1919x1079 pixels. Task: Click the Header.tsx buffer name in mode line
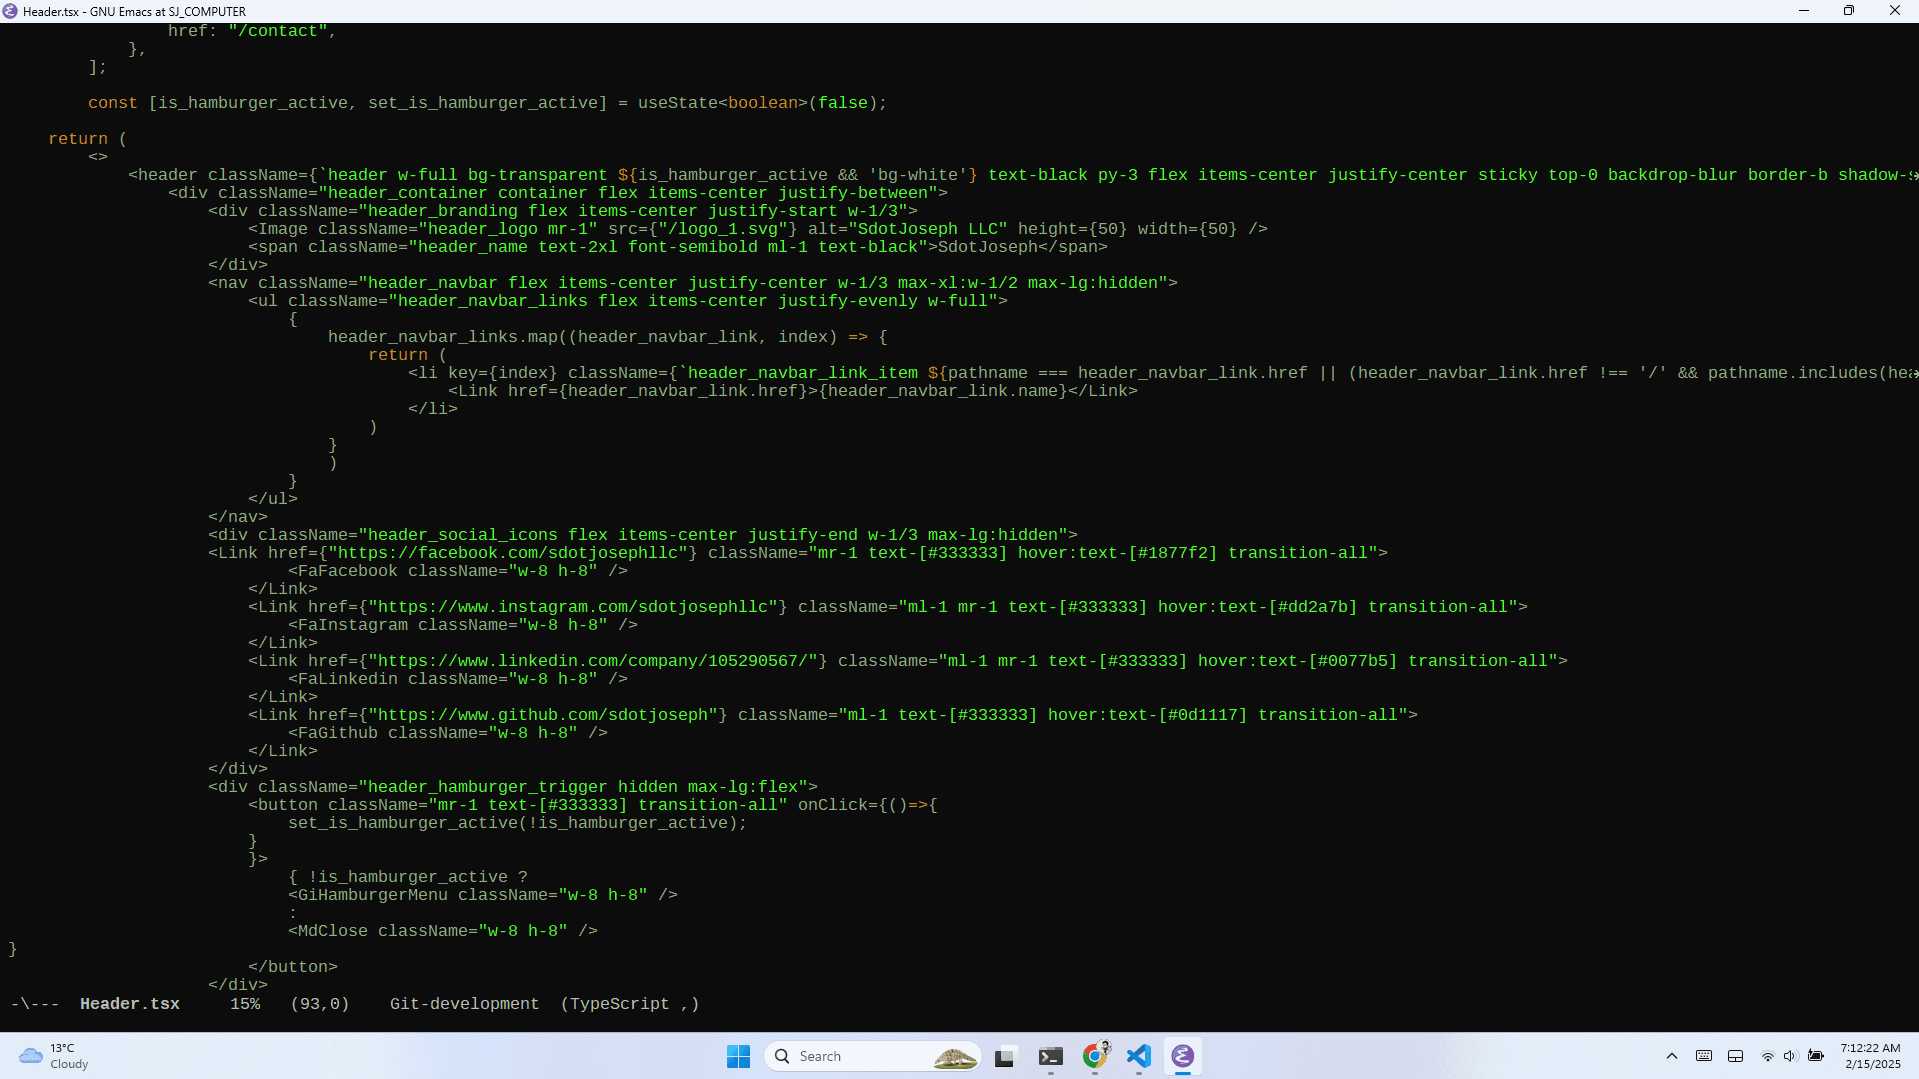pos(130,1004)
